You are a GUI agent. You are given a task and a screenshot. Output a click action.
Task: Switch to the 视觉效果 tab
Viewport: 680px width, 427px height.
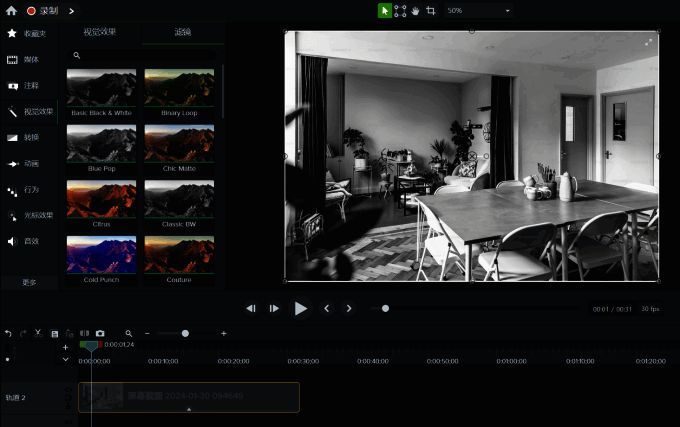[99, 32]
